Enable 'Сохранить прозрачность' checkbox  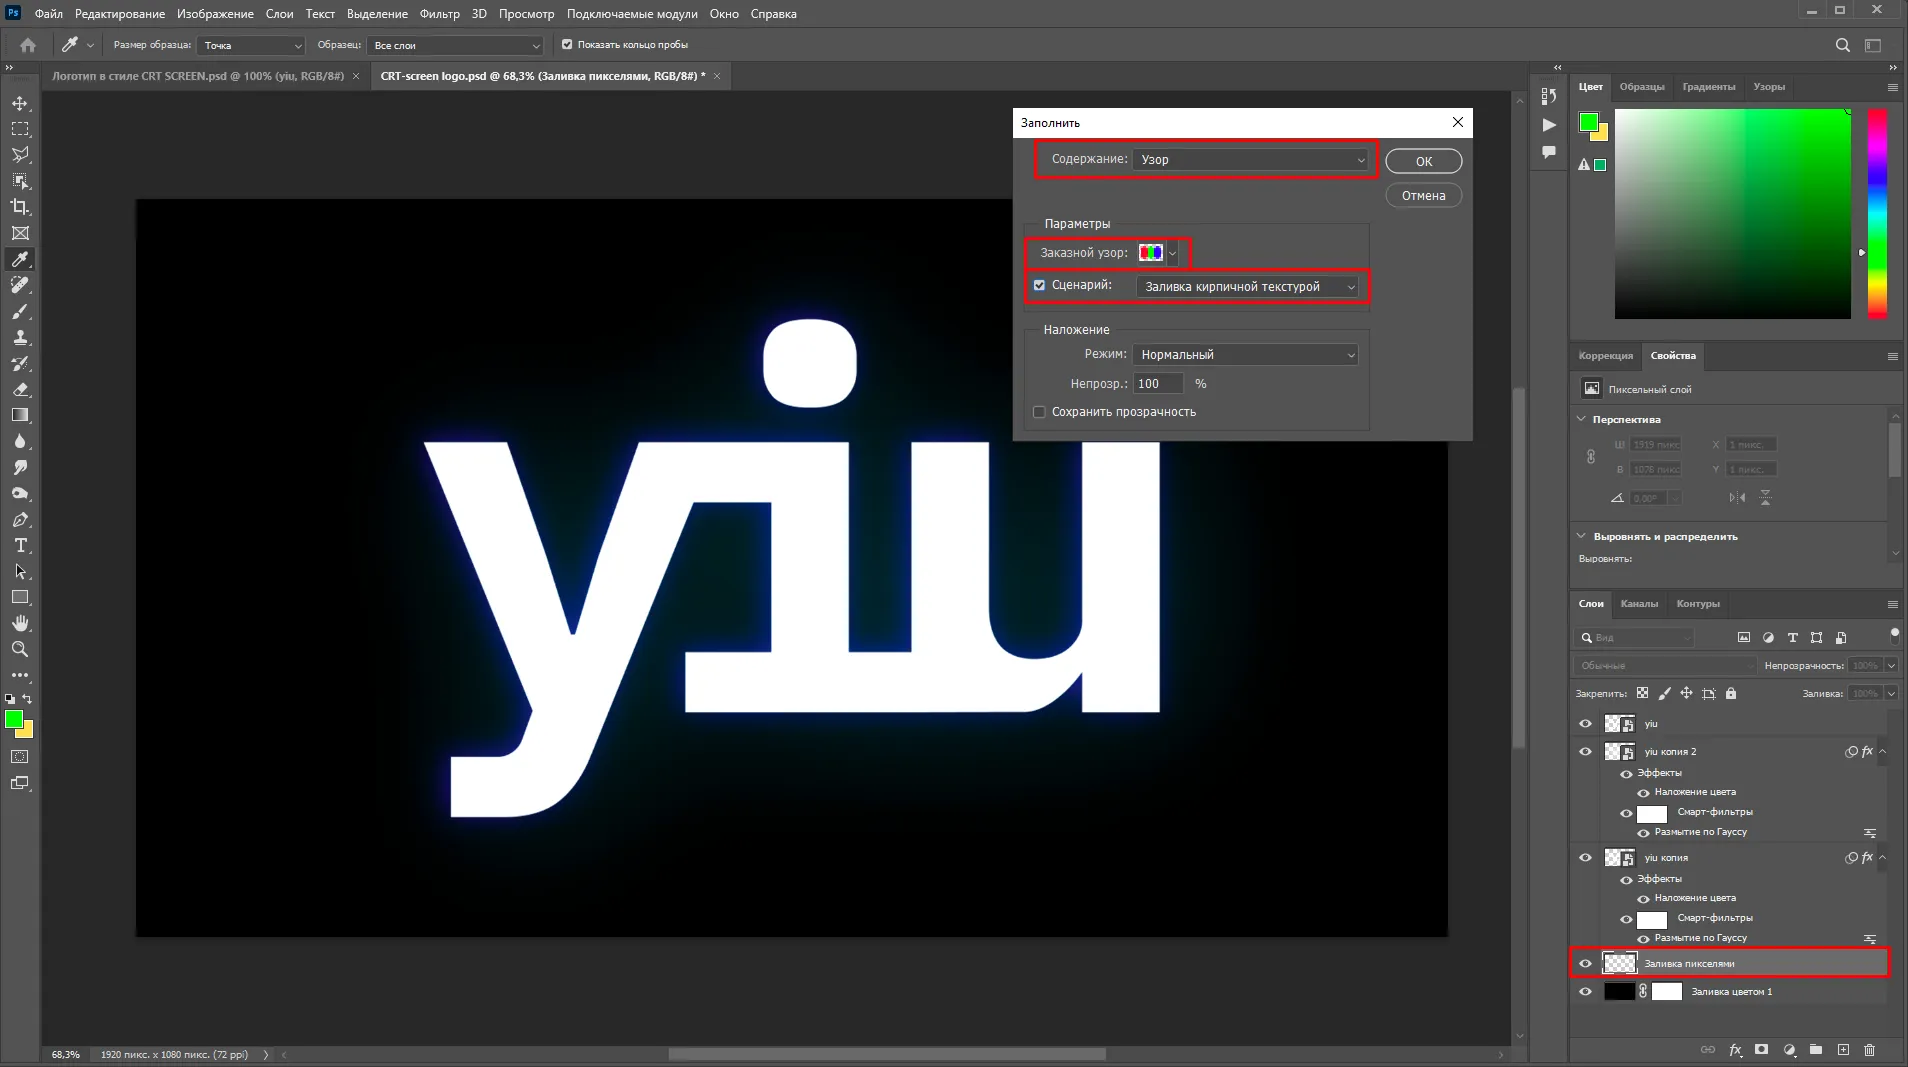pyautogui.click(x=1039, y=412)
